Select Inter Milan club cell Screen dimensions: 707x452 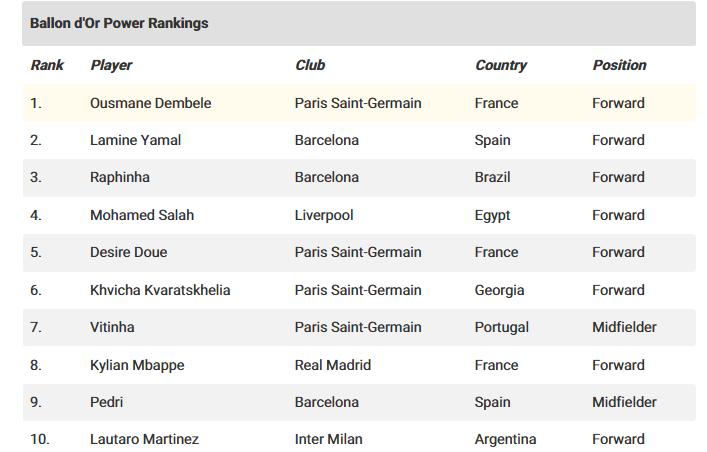tap(328, 439)
